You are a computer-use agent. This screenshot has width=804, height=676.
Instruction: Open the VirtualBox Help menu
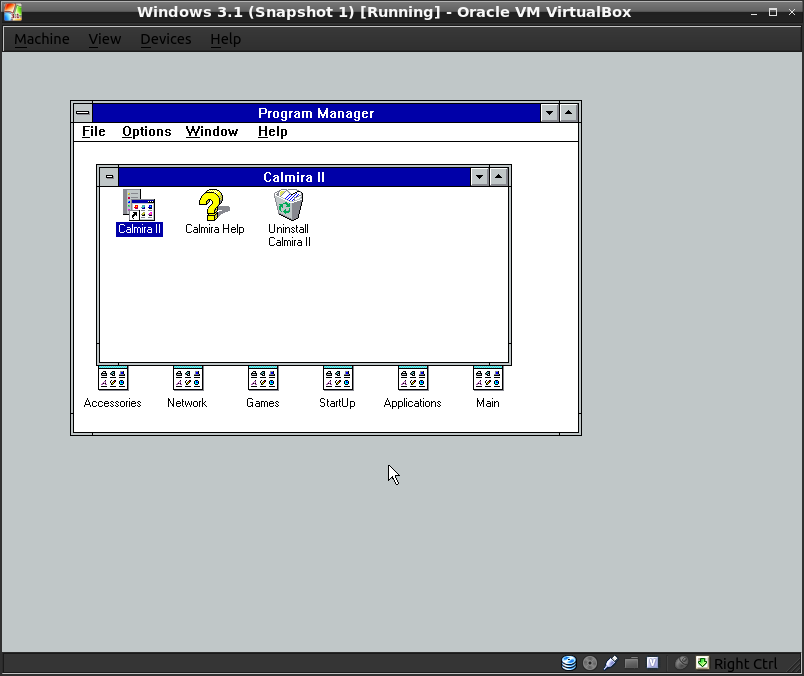(x=225, y=39)
